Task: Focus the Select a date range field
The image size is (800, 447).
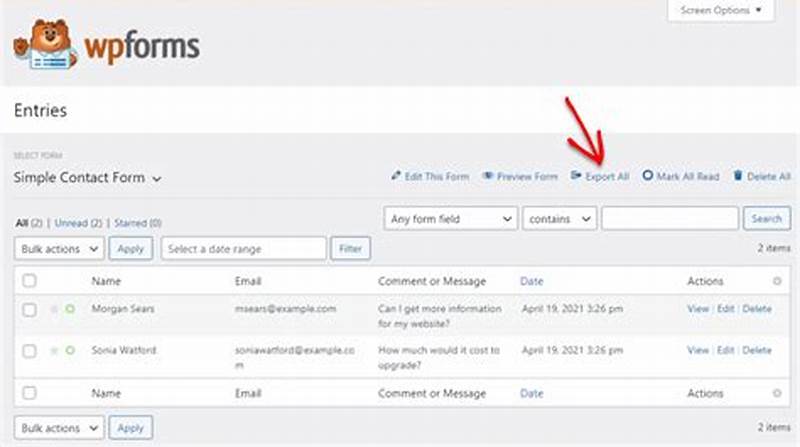Action: [x=244, y=249]
